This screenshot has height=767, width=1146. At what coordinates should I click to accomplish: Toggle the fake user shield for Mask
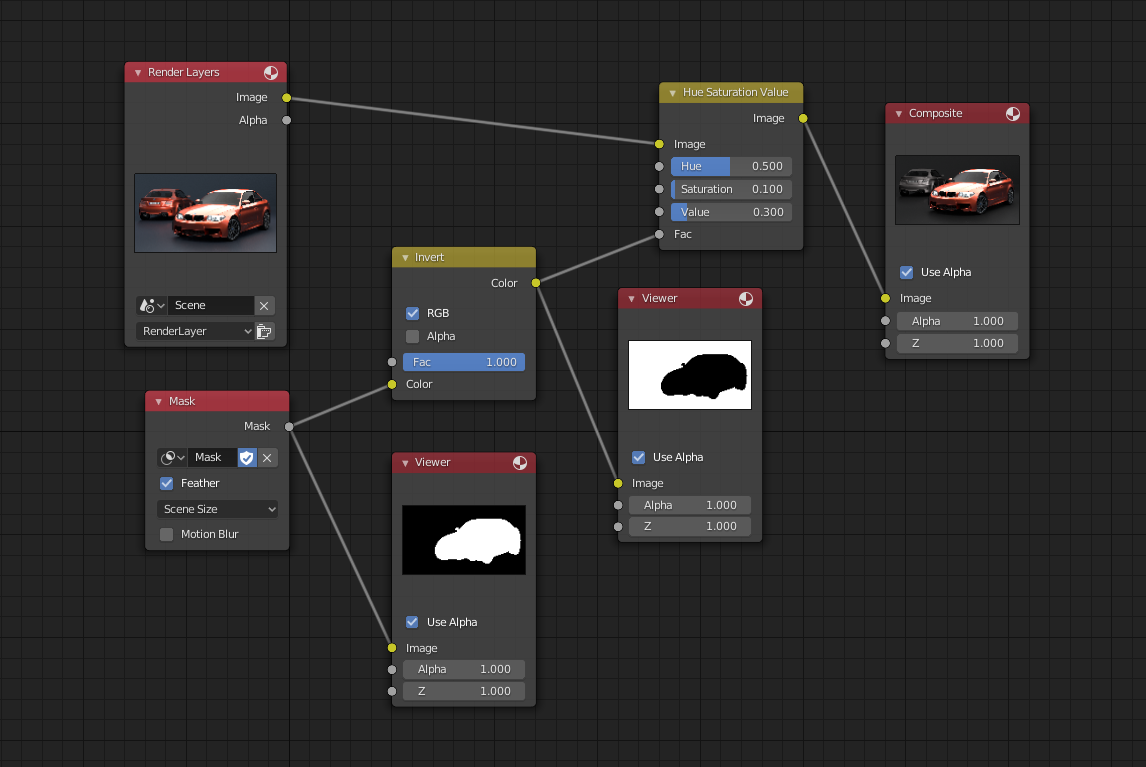pos(246,457)
